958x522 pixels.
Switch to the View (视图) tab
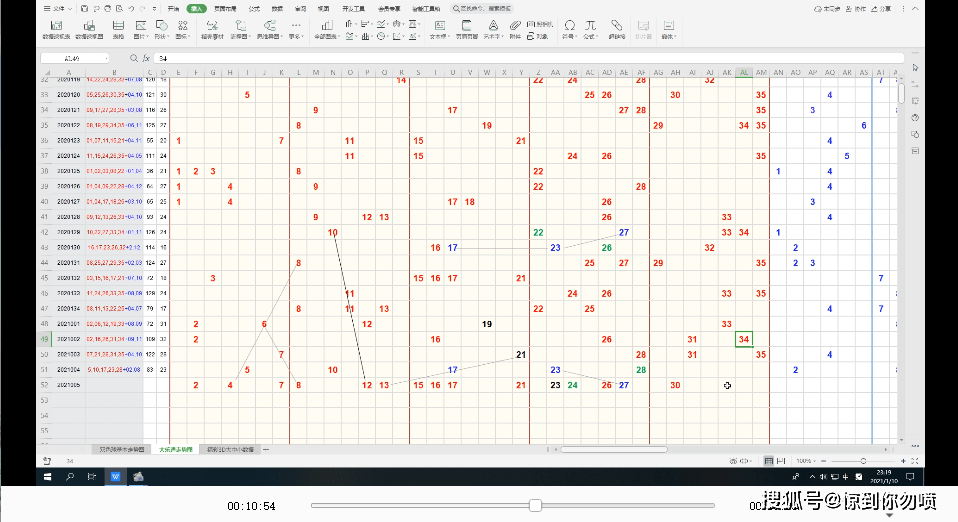(324, 9)
